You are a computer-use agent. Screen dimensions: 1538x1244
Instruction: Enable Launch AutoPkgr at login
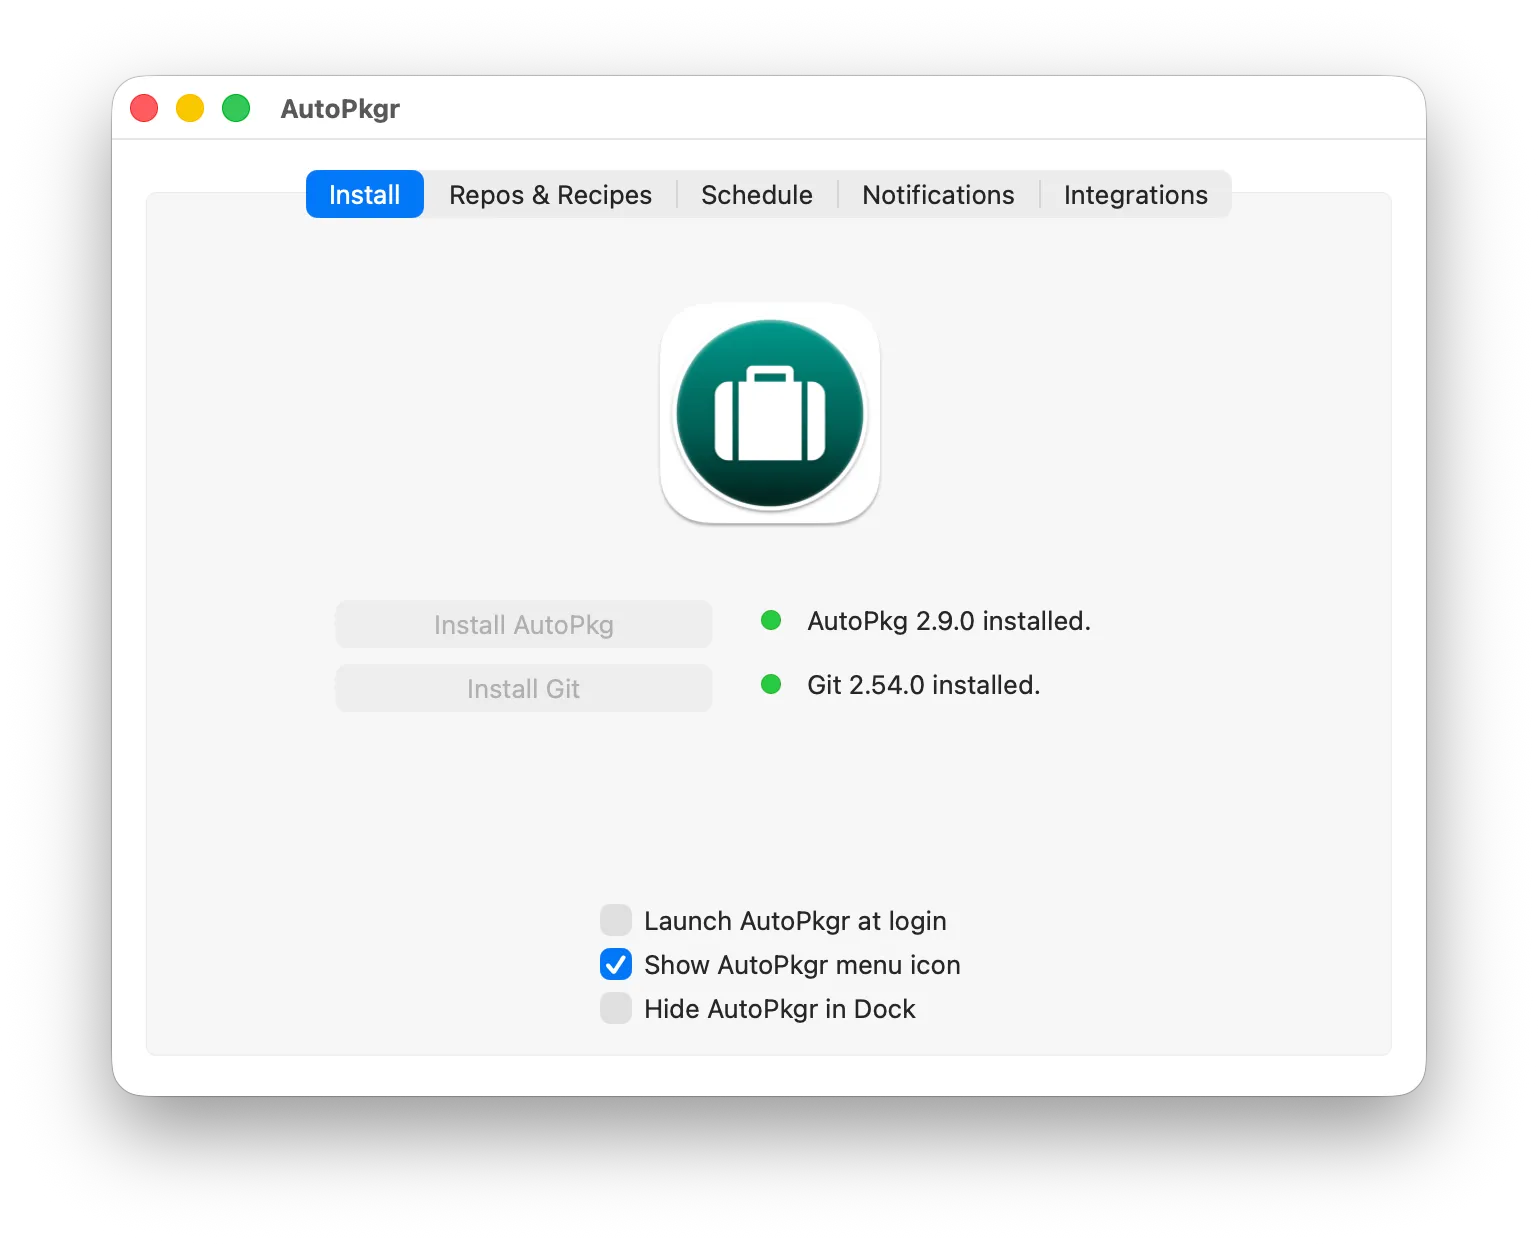point(616,920)
